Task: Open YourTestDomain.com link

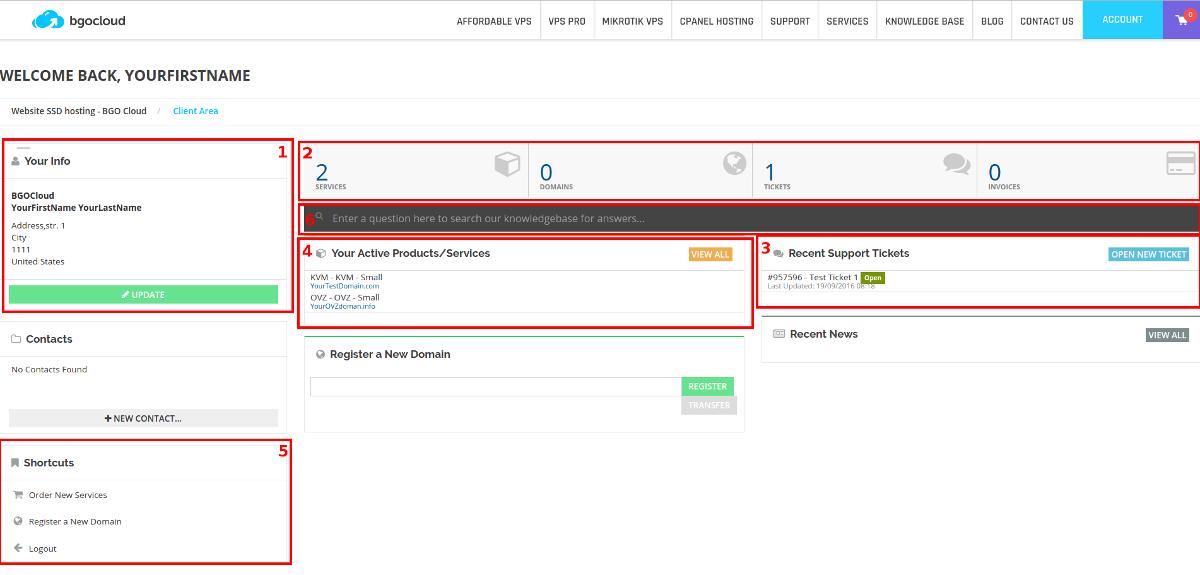Action: point(345,286)
